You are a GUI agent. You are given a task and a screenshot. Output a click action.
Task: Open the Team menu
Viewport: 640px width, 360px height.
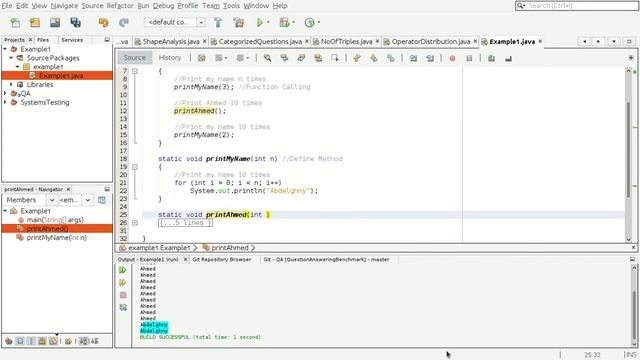211,6
